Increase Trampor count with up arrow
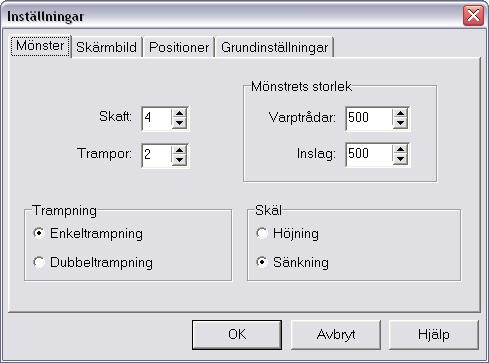Image resolution: width=489 pixels, height=363 pixels. click(179, 150)
